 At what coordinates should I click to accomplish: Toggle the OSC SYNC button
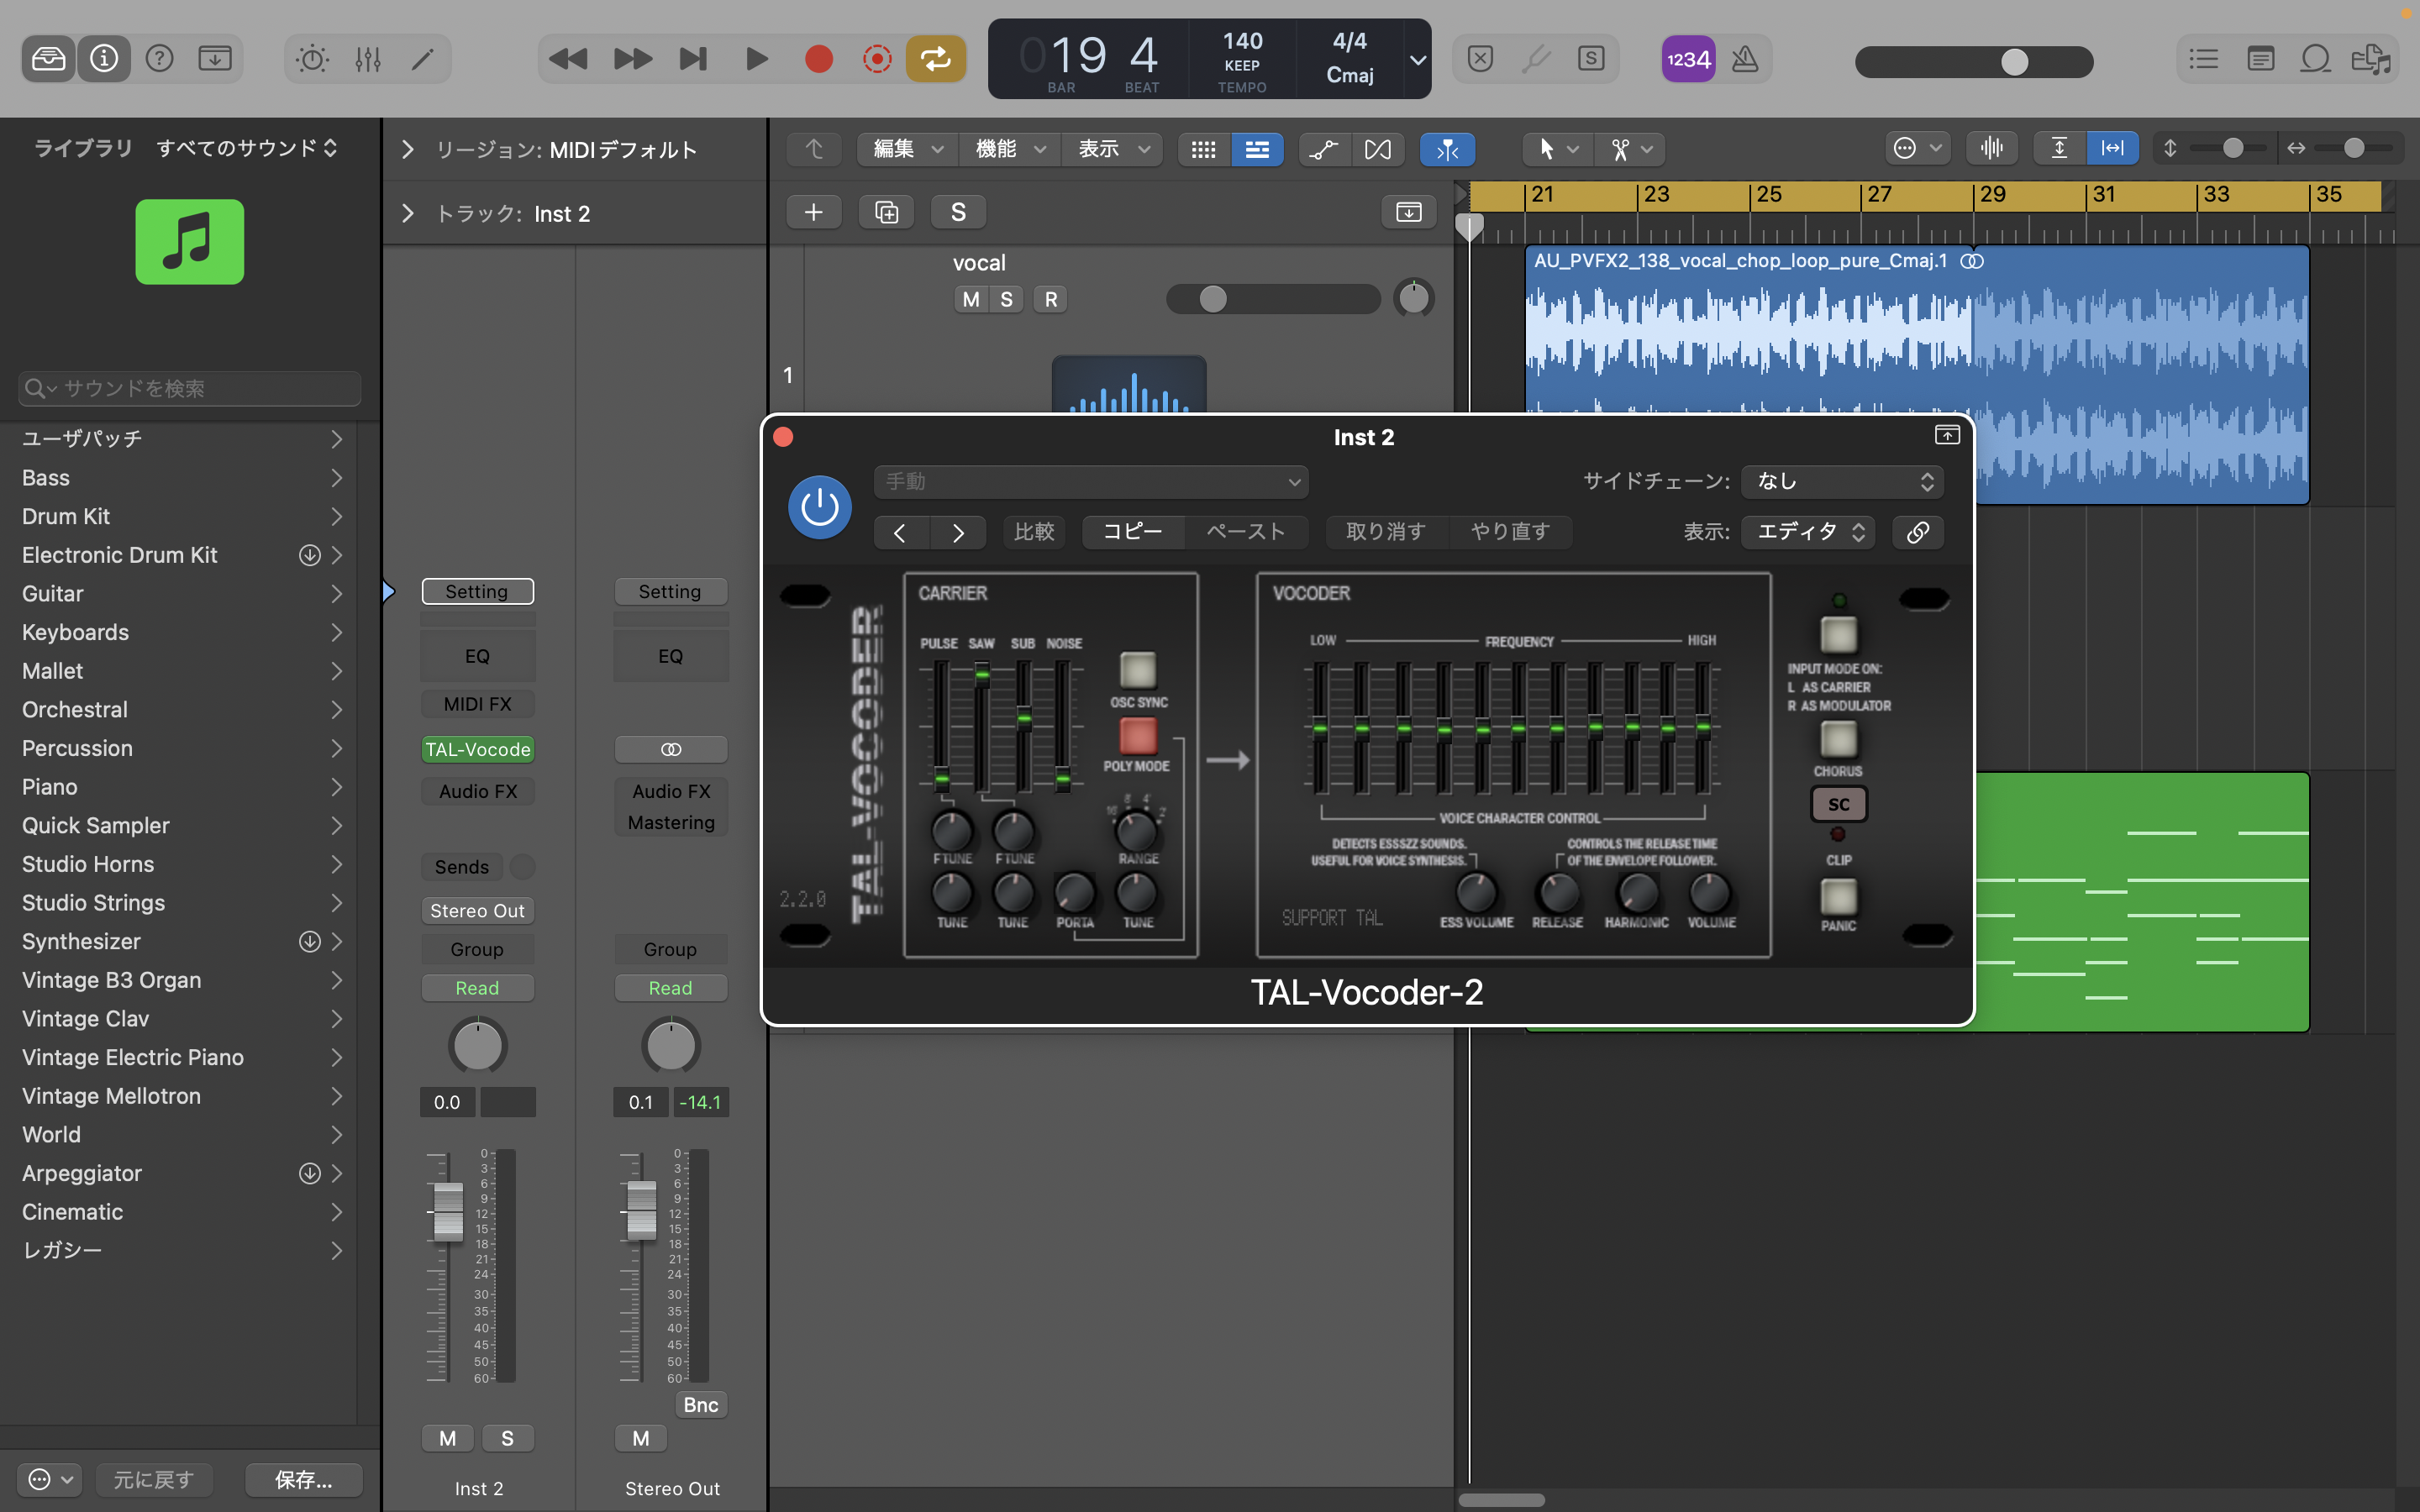(1137, 670)
